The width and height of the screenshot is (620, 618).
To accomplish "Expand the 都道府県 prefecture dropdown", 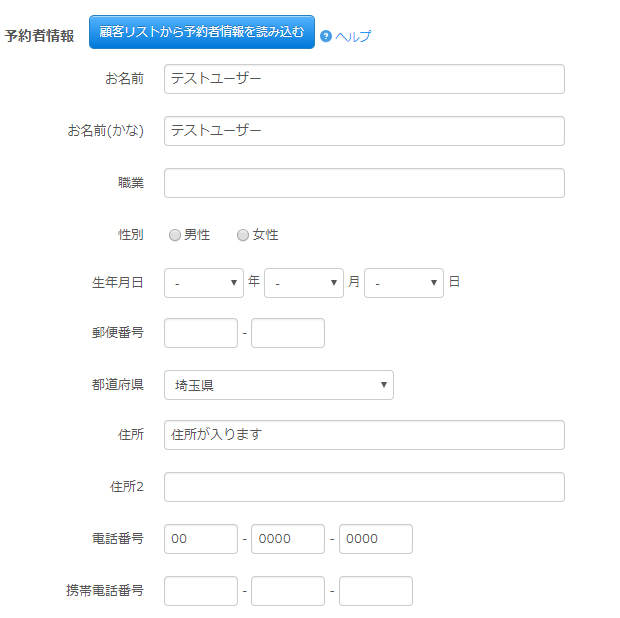I will tap(279, 385).
